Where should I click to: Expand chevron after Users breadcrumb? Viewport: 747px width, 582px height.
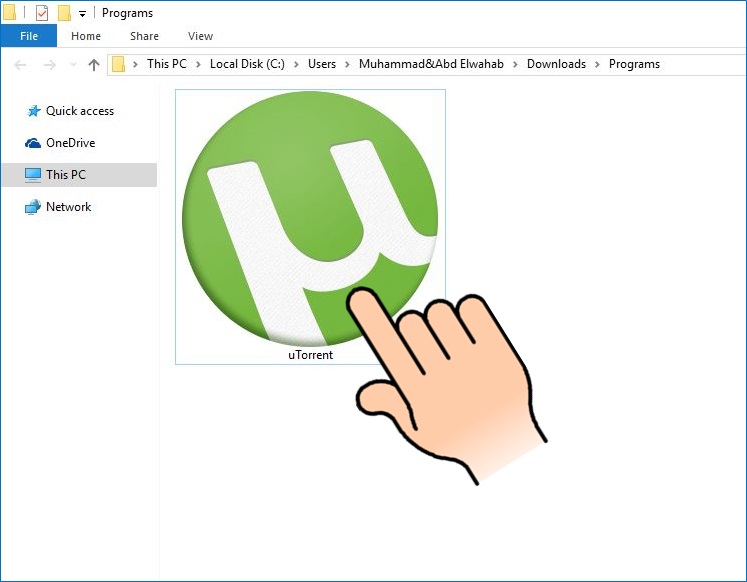point(347,64)
